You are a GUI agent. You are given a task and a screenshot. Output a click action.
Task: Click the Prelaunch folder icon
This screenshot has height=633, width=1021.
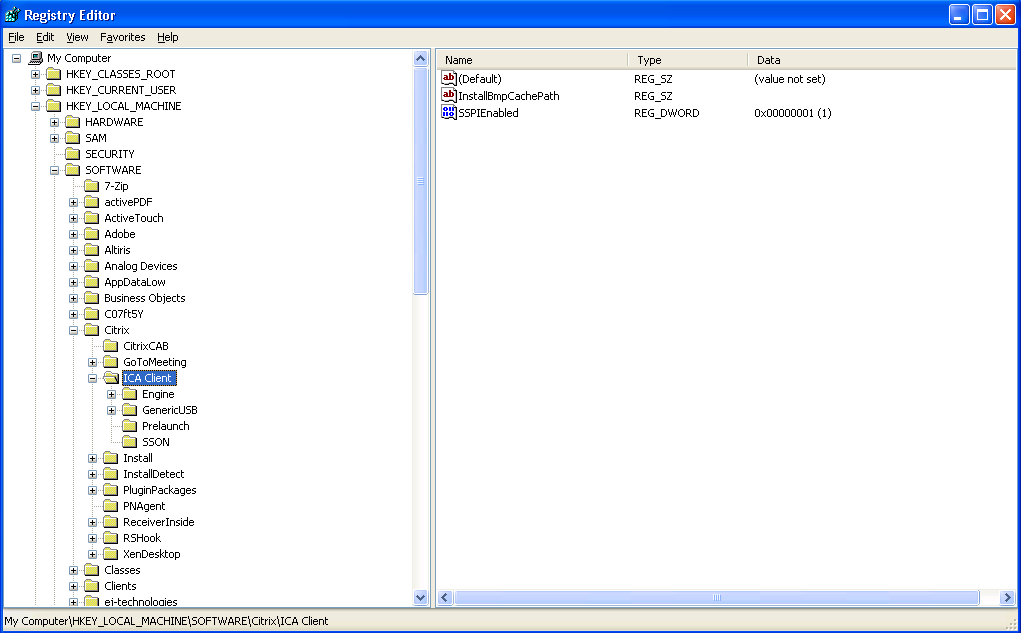(x=130, y=426)
